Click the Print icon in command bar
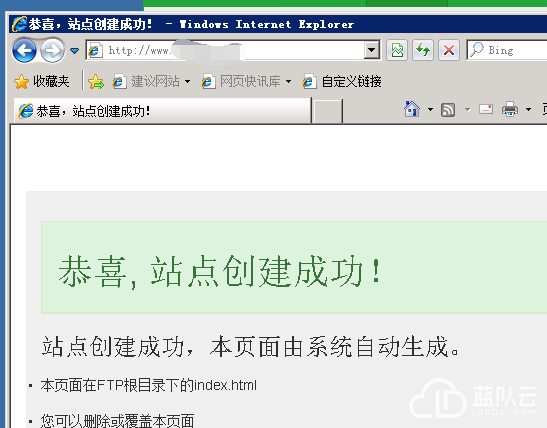Screen dimensions: 547x428 pyautogui.click(x=510, y=109)
